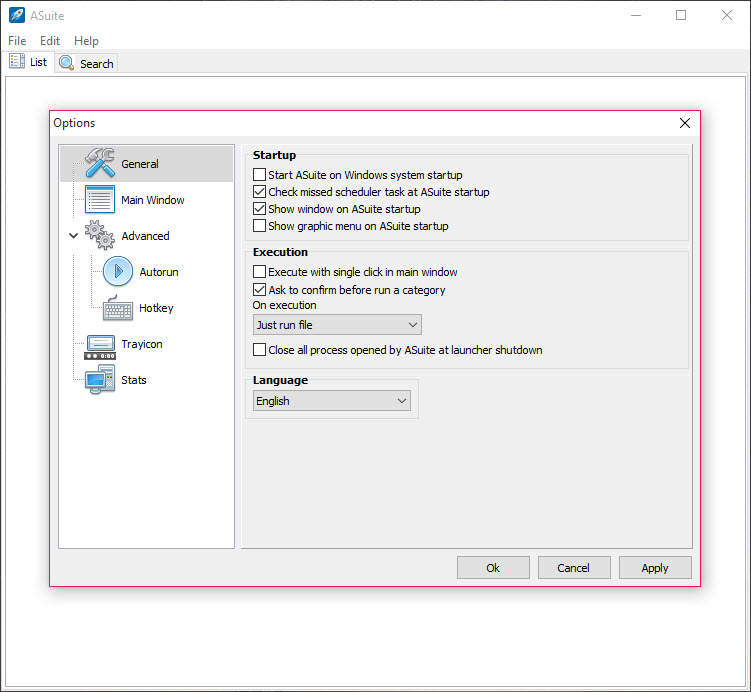This screenshot has width=751, height=692.
Task: Select the Stats options page
Action: 134,380
